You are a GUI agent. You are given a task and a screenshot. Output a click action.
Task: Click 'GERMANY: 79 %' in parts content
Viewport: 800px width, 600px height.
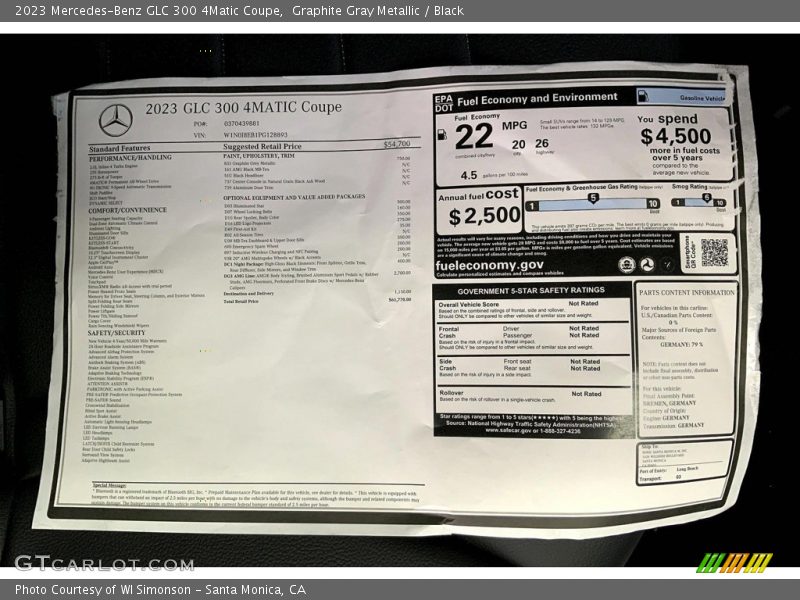coord(681,344)
